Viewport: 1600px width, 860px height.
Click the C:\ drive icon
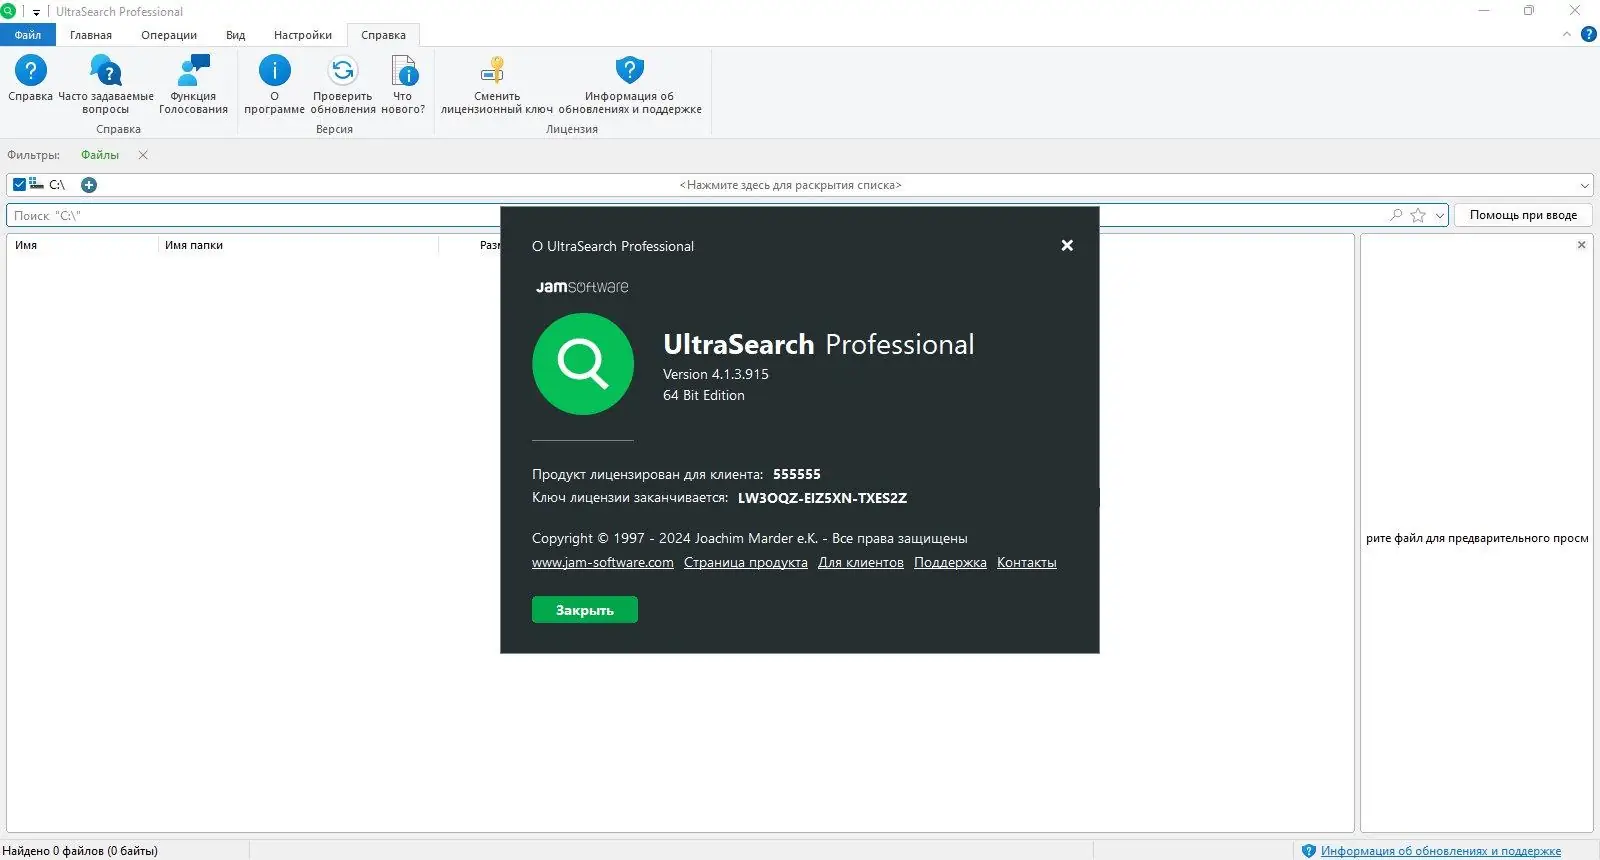(37, 184)
